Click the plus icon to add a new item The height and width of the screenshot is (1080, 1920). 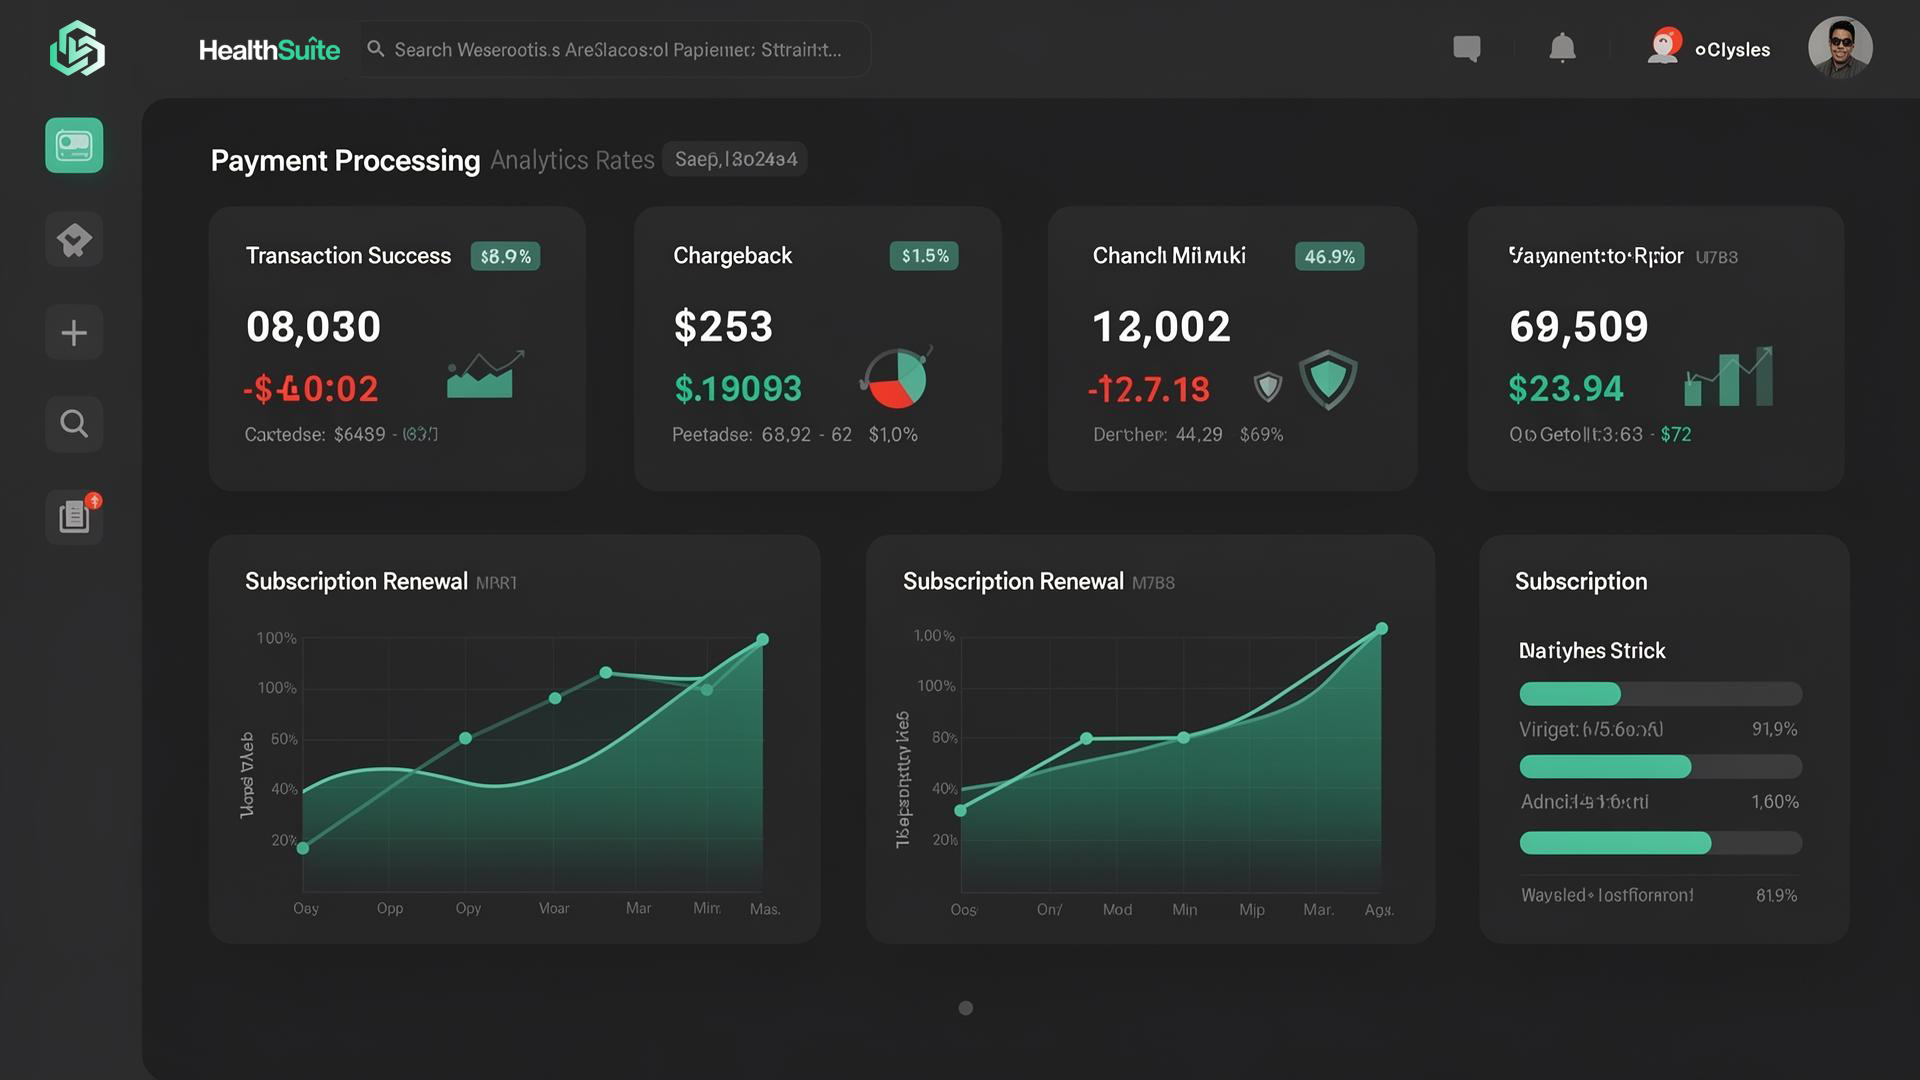click(74, 331)
